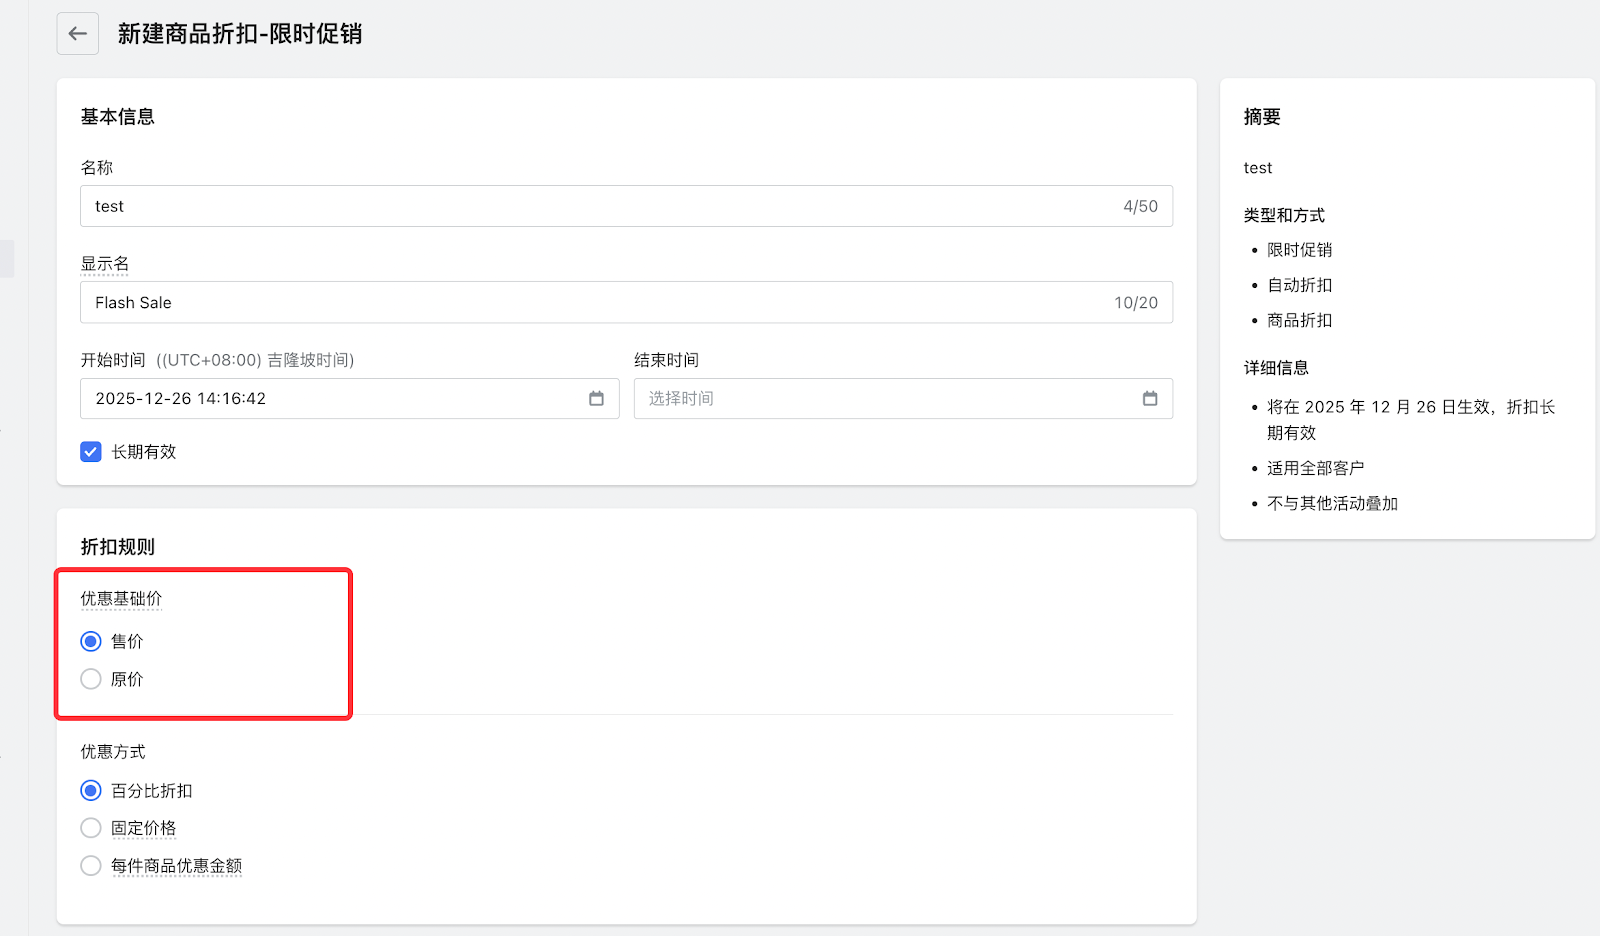
Task: Click the 摘要 panel heading
Action: coord(1262,117)
